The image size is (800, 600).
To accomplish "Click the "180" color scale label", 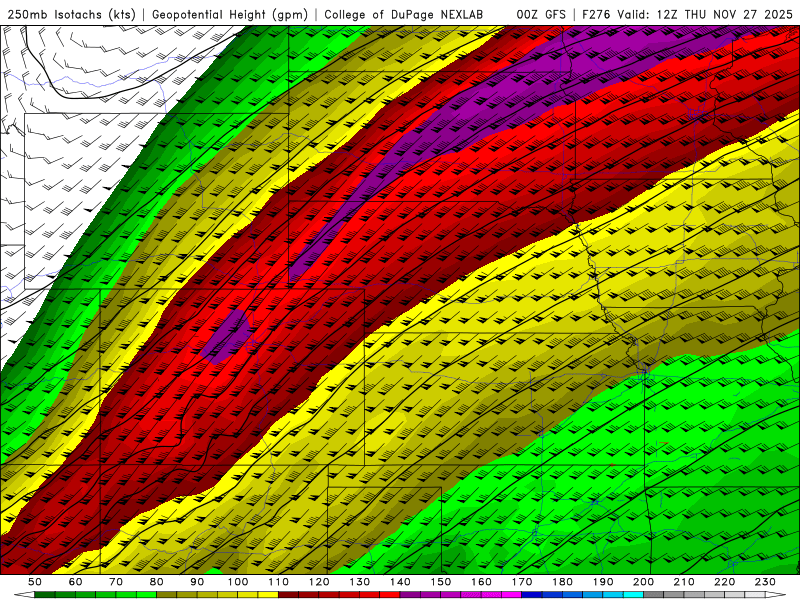I will (x=563, y=582).
